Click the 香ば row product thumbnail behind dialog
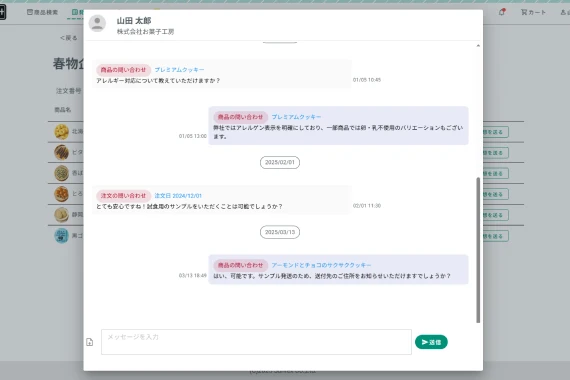The height and width of the screenshot is (380, 570). coord(61,173)
